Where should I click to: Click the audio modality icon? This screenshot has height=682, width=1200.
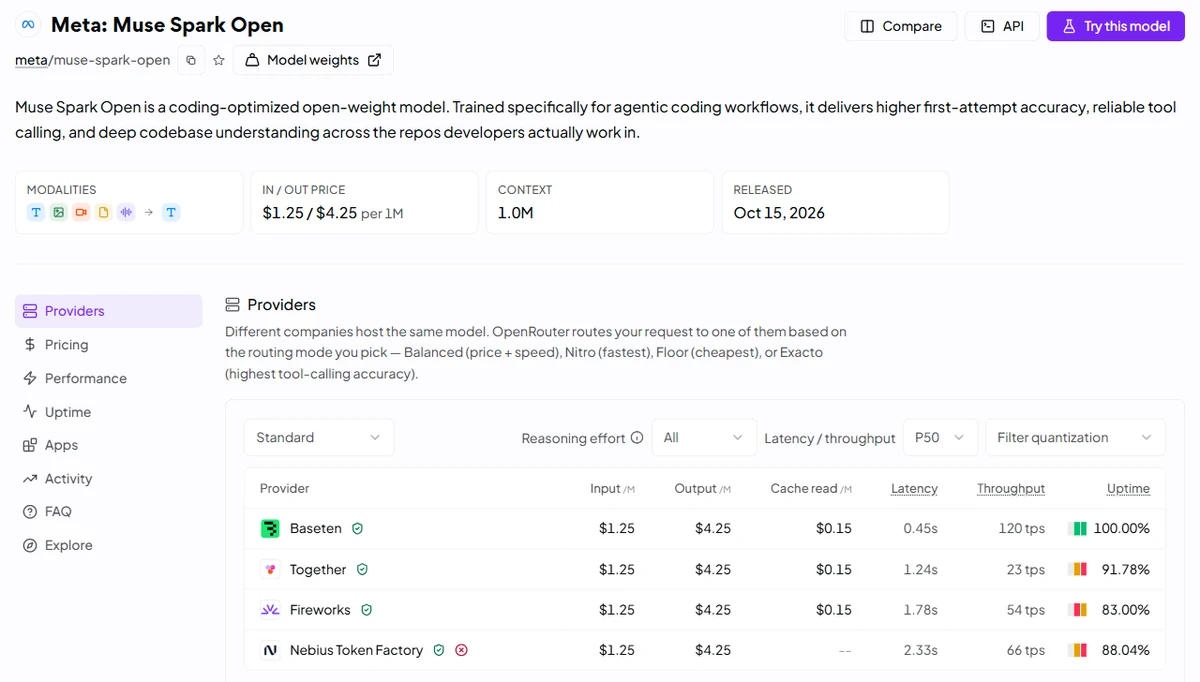126,212
